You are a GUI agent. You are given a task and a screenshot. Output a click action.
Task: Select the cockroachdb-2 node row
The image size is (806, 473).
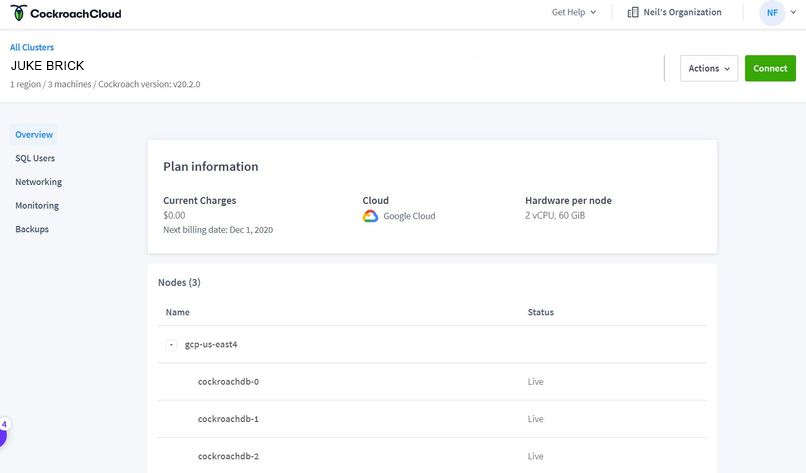click(x=432, y=456)
